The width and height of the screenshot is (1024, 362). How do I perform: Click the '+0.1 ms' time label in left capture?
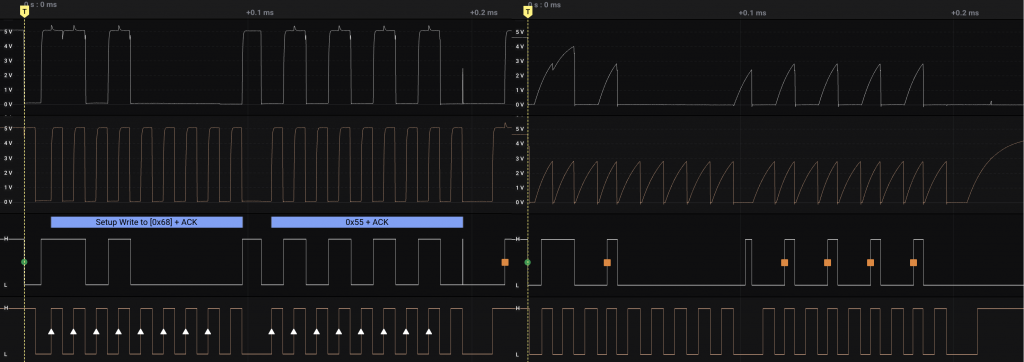pos(259,13)
